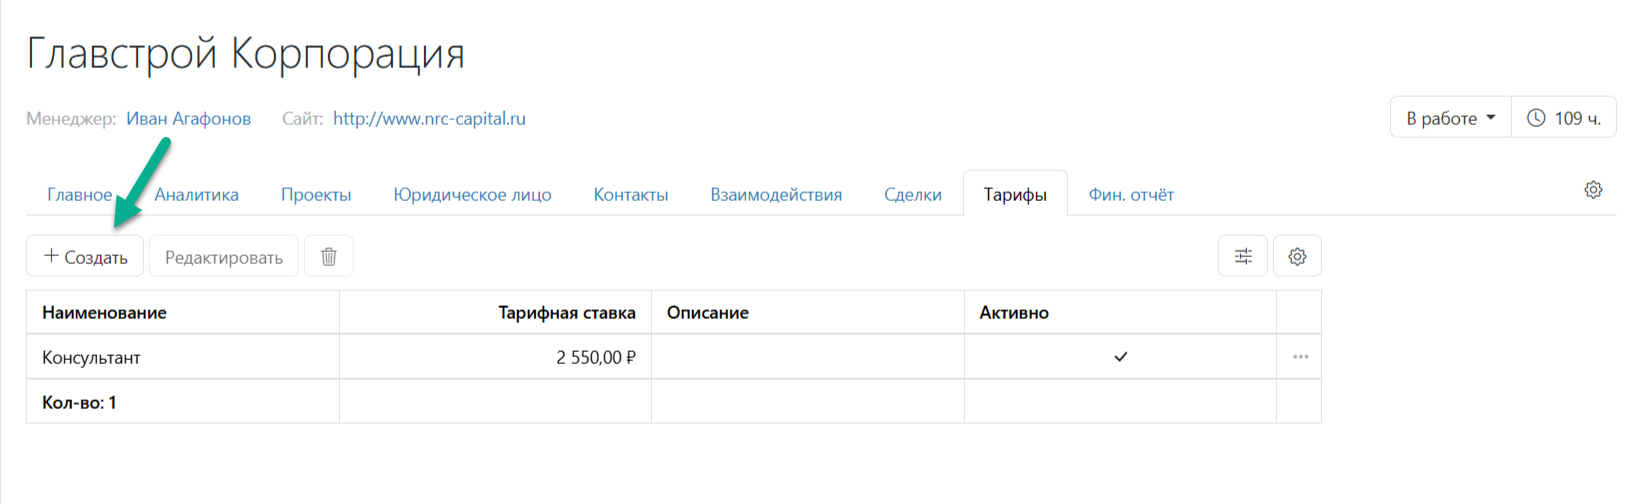Open the Проекты tab
Screen dimensions: 1626x504
[x=316, y=194]
